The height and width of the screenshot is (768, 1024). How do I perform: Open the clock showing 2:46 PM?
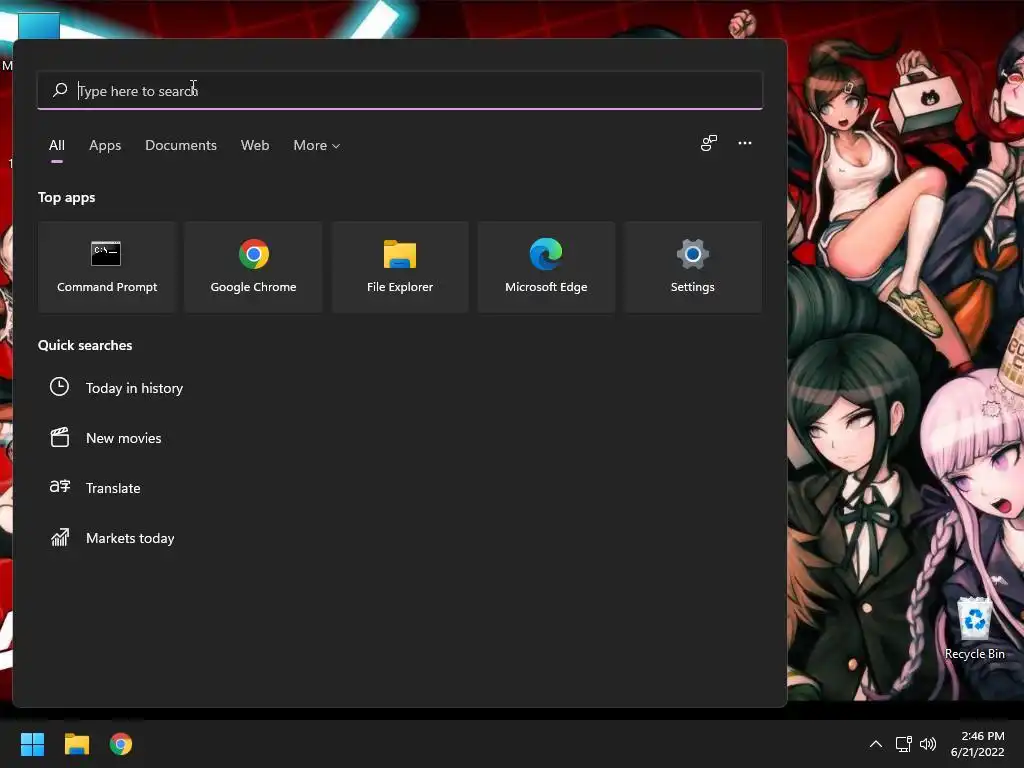tap(978, 744)
